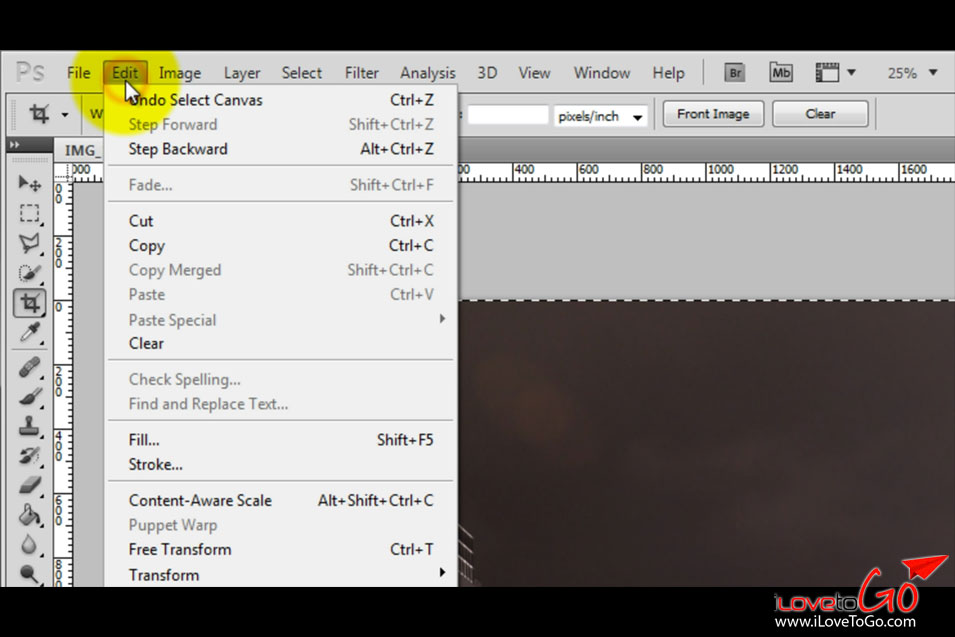Open the File menu
This screenshot has width=955, height=637.
[x=79, y=73]
